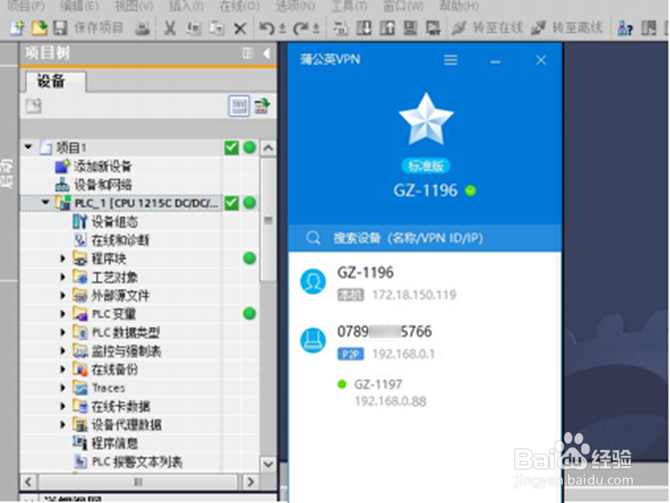This screenshot has height=503, width=670.
Task: Select the GZ-1196 device entry
Action: pyautogui.click(x=425, y=282)
